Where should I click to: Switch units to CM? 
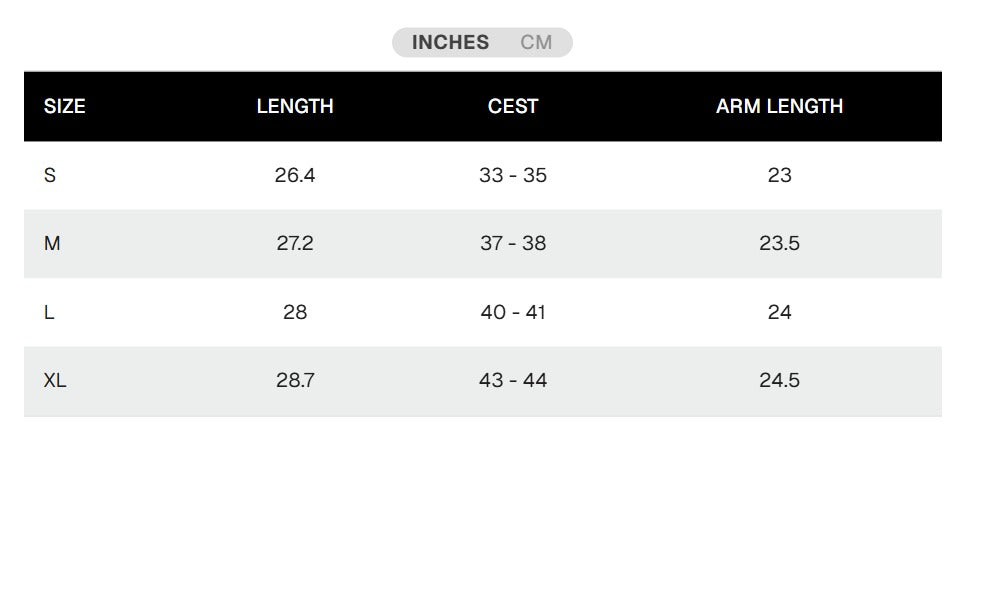(536, 43)
